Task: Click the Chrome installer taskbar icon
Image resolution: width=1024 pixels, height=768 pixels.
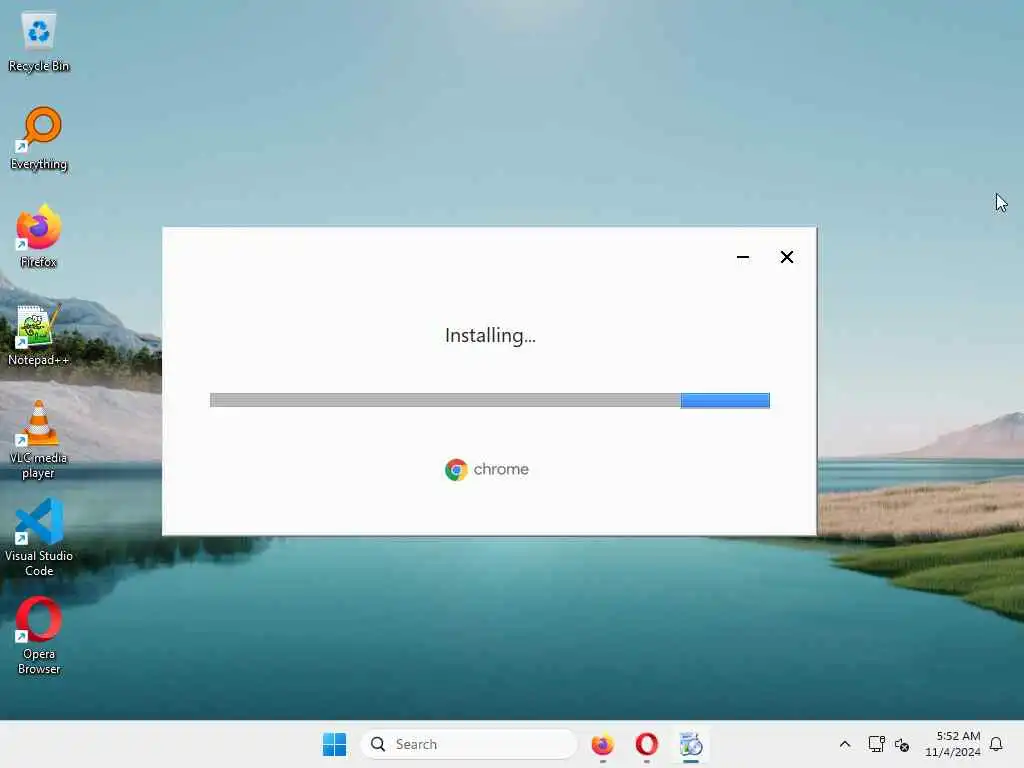Action: (x=690, y=744)
